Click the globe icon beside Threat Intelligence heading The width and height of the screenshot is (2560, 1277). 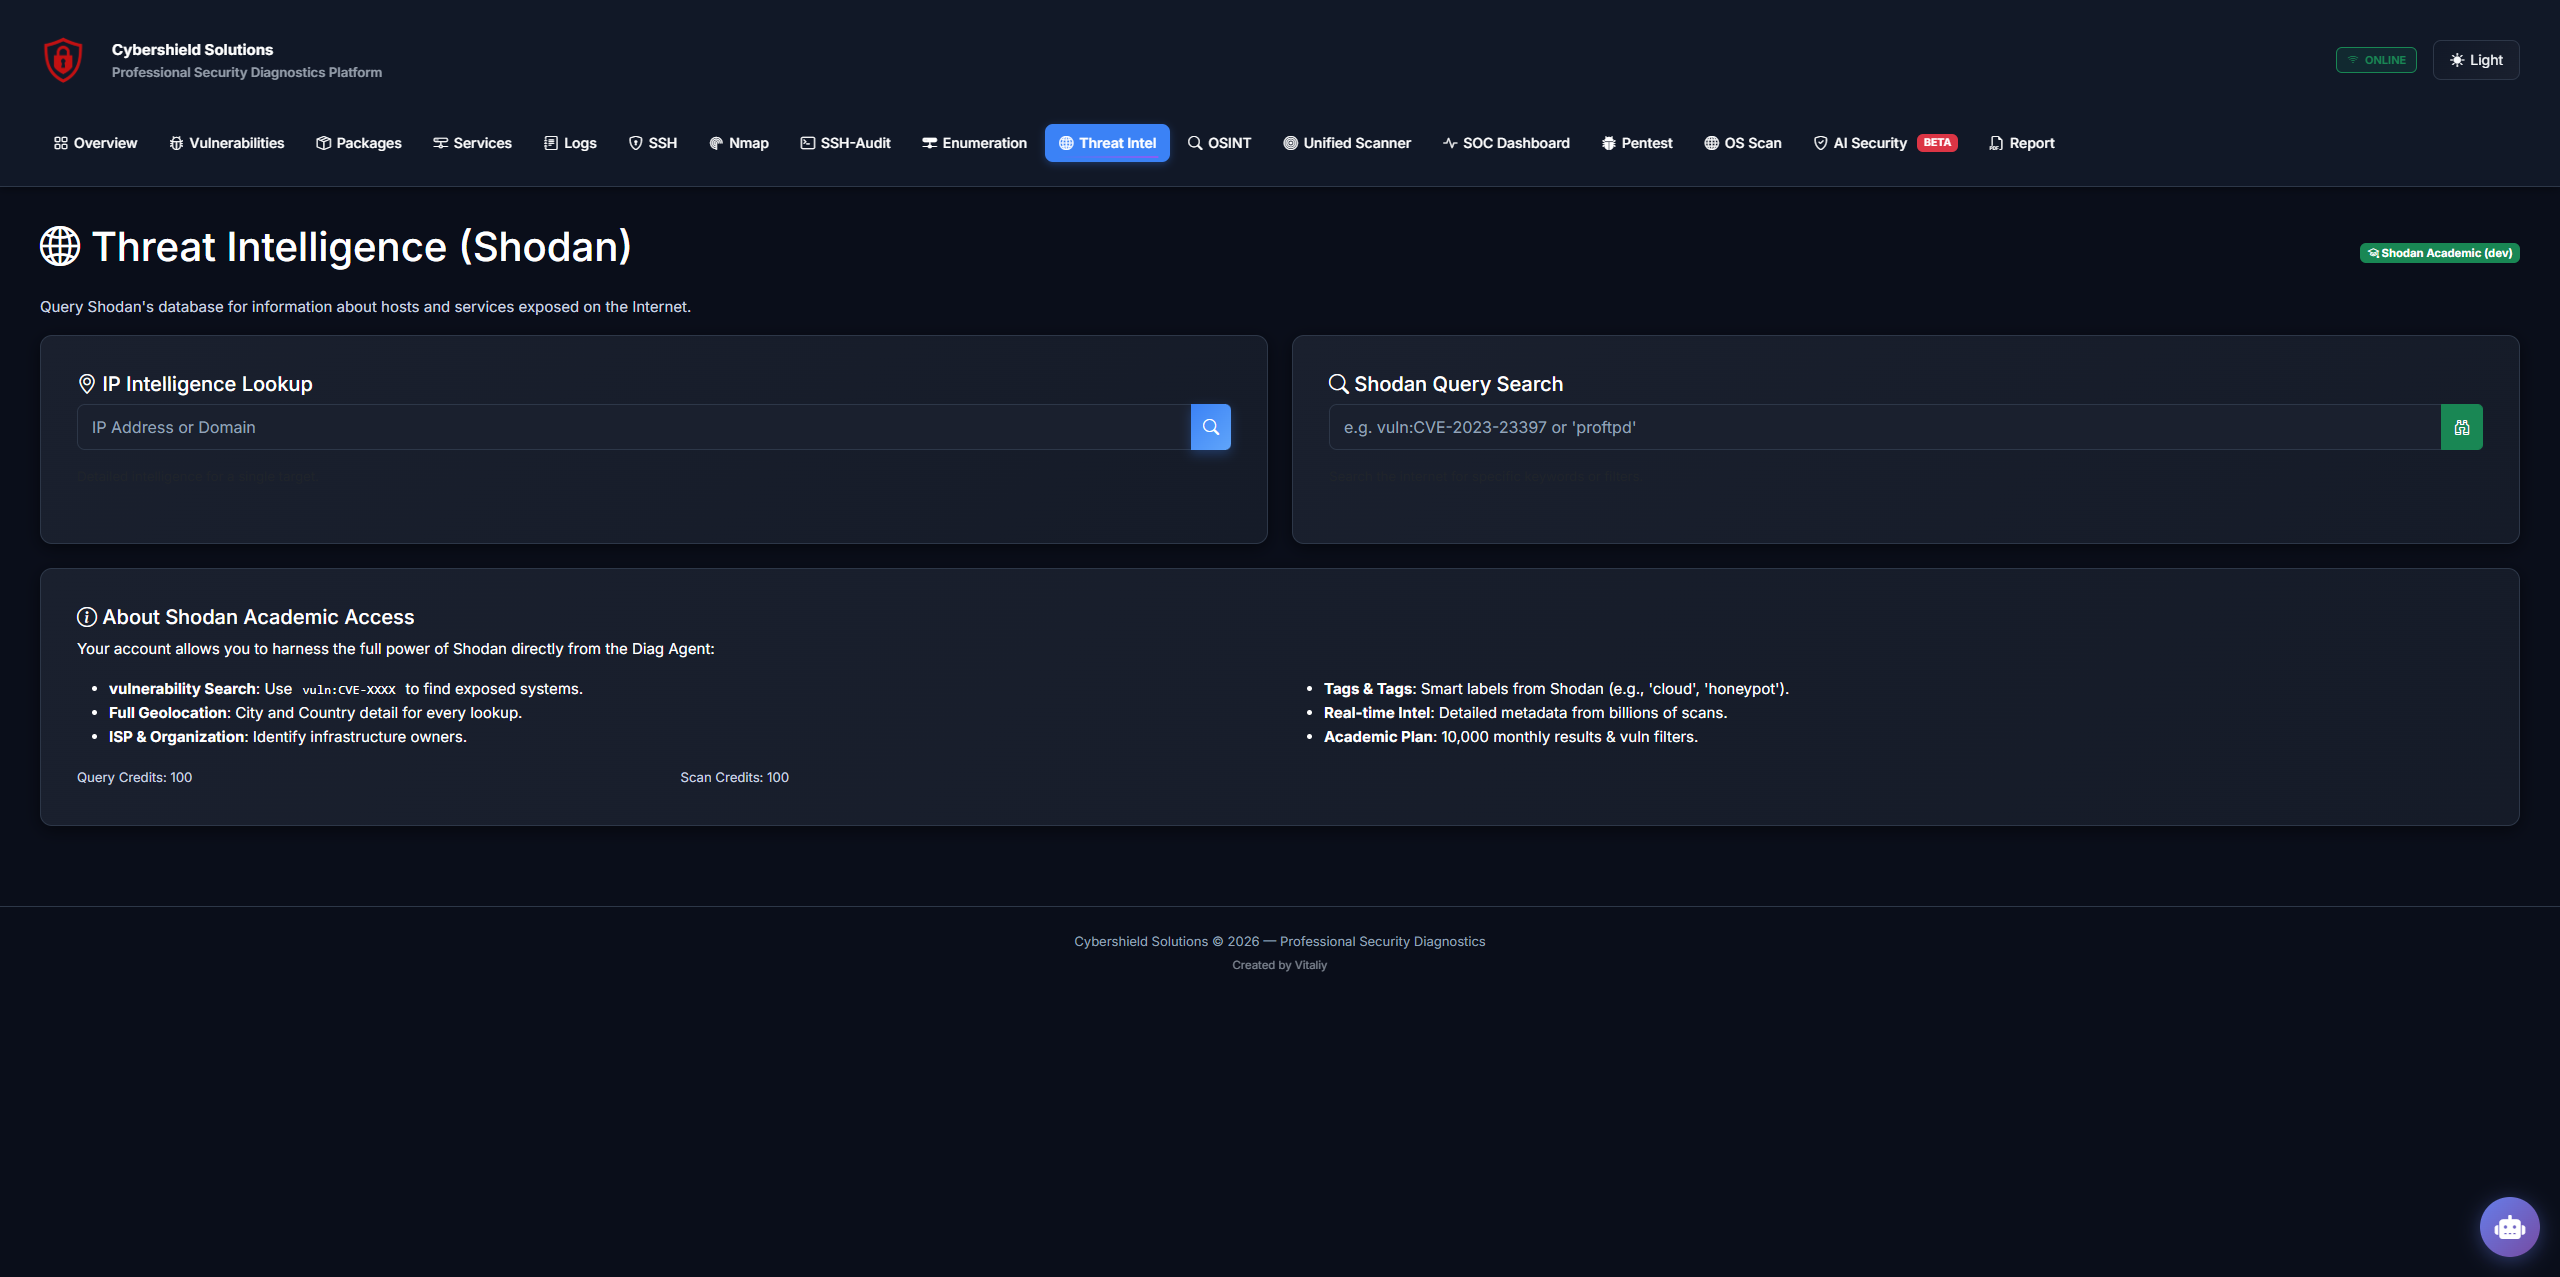(59, 246)
